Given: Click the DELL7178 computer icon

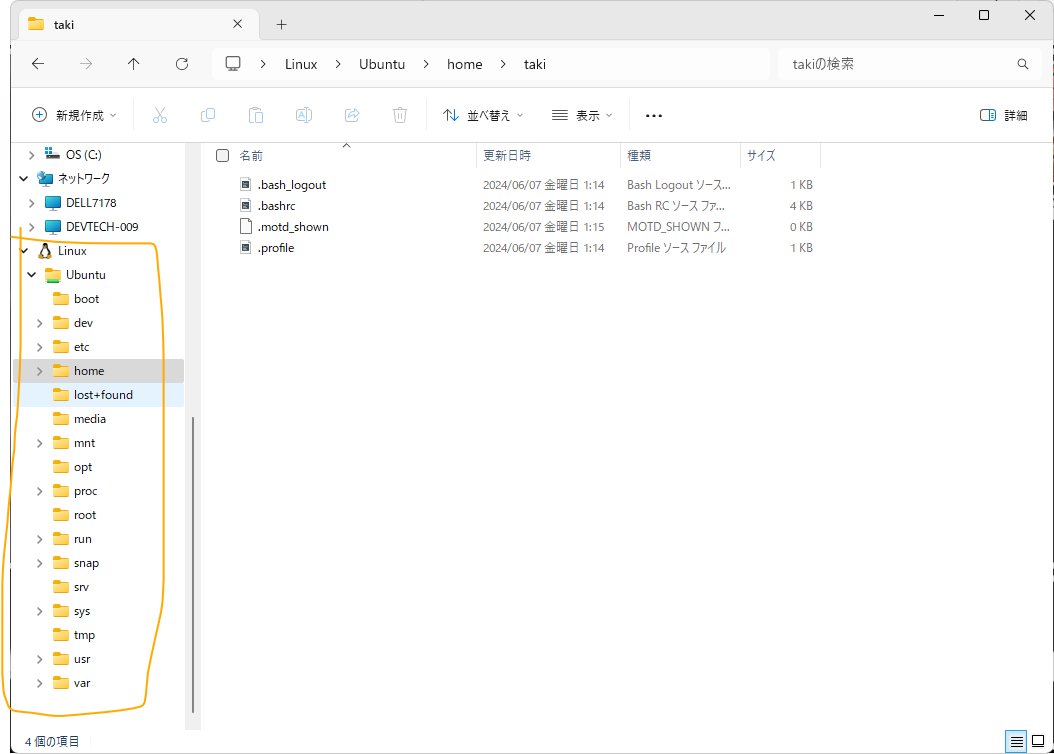Looking at the screenshot, I should click(x=52, y=203).
